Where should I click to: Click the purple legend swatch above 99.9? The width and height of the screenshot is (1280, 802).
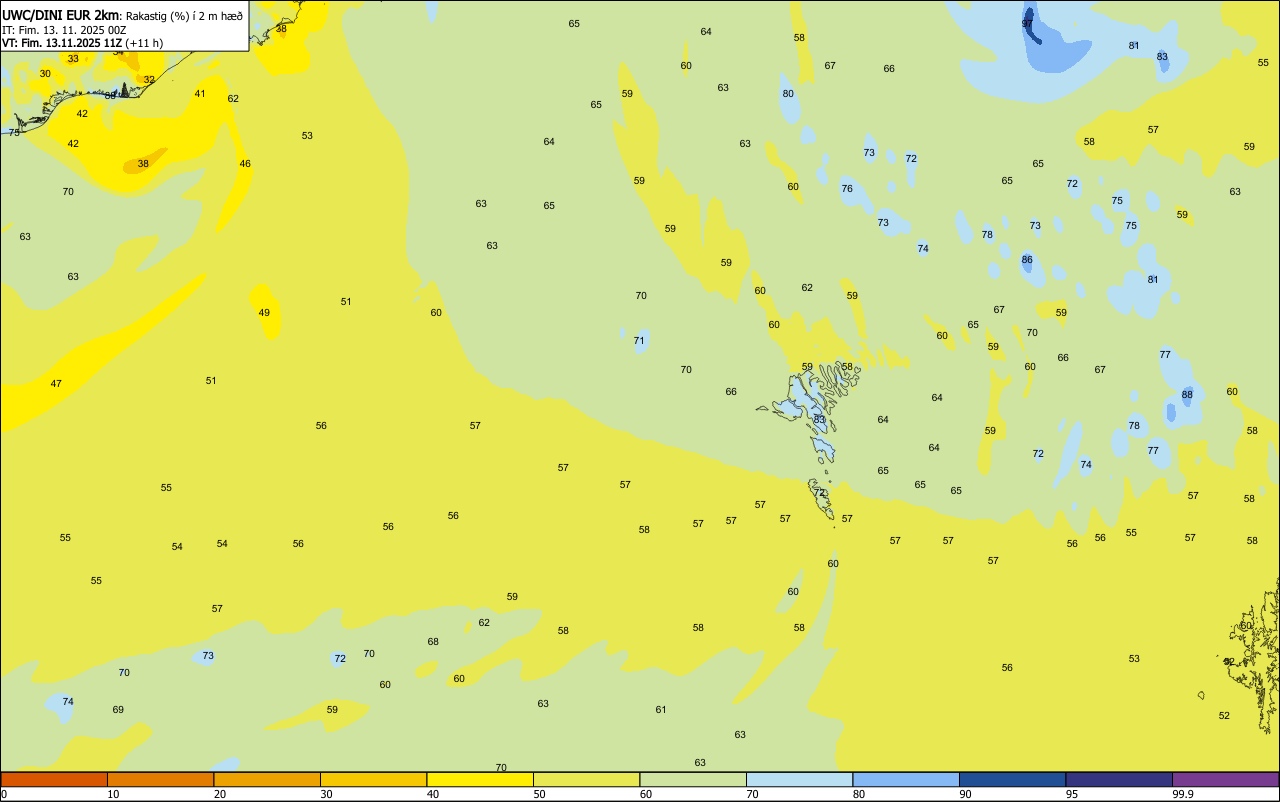(x=1226, y=779)
